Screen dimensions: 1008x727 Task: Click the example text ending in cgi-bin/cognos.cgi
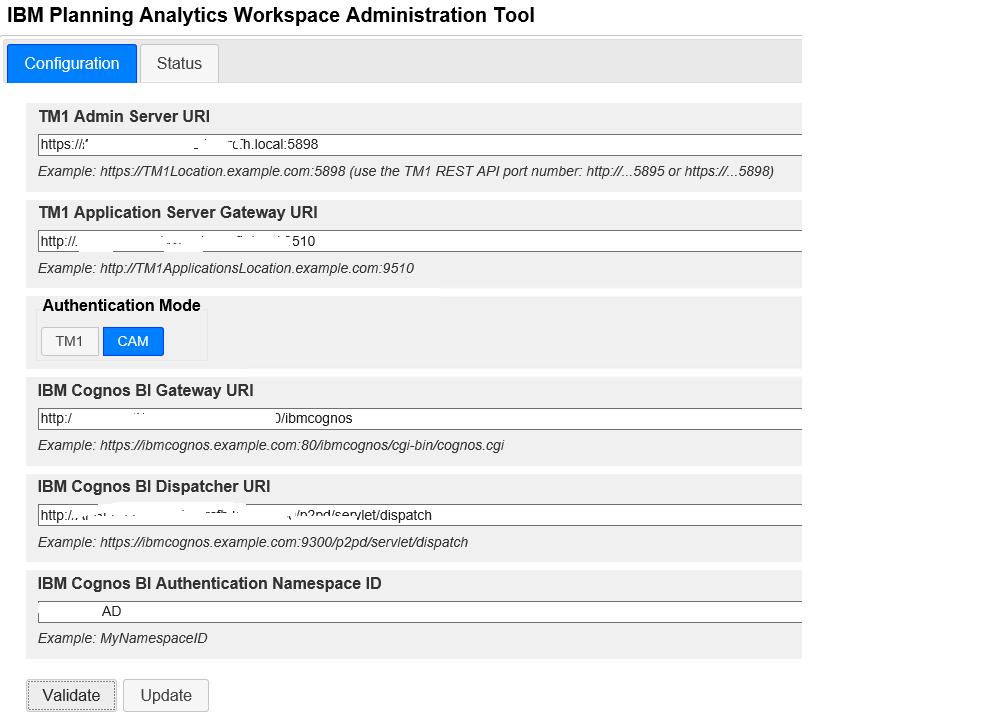(x=271, y=445)
